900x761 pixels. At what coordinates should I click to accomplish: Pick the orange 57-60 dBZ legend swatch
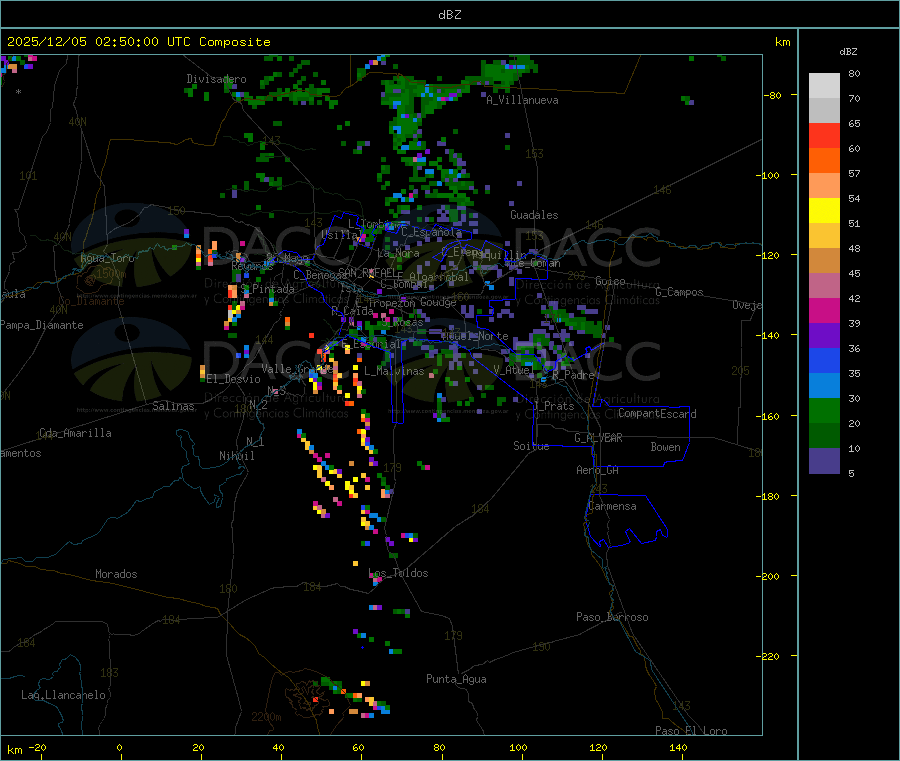[x=824, y=161]
